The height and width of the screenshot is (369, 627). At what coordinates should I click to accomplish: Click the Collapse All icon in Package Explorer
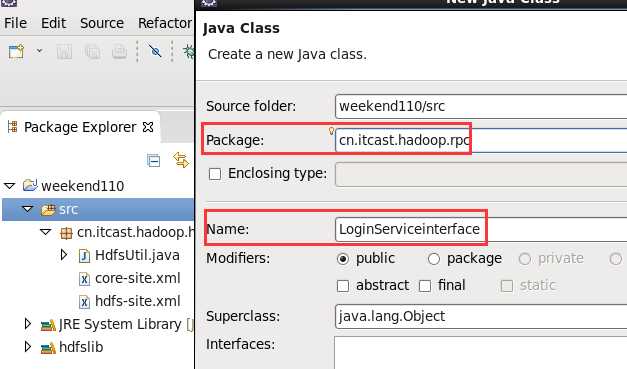pyautogui.click(x=154, y=160)
